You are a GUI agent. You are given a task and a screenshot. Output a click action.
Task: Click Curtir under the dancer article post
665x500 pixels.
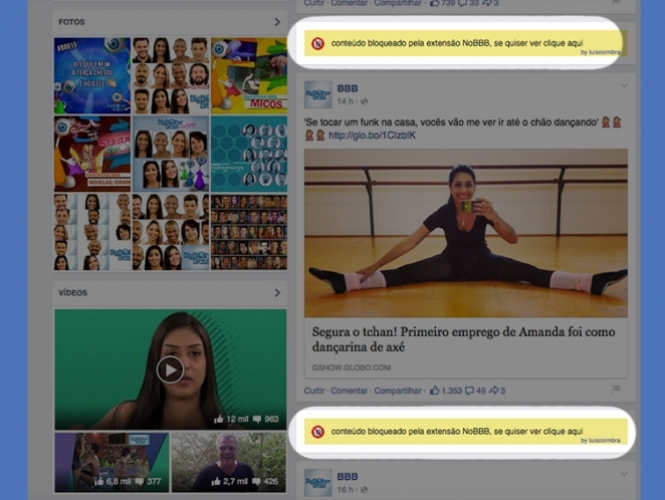pyautogui.click(x=315, y=390)
